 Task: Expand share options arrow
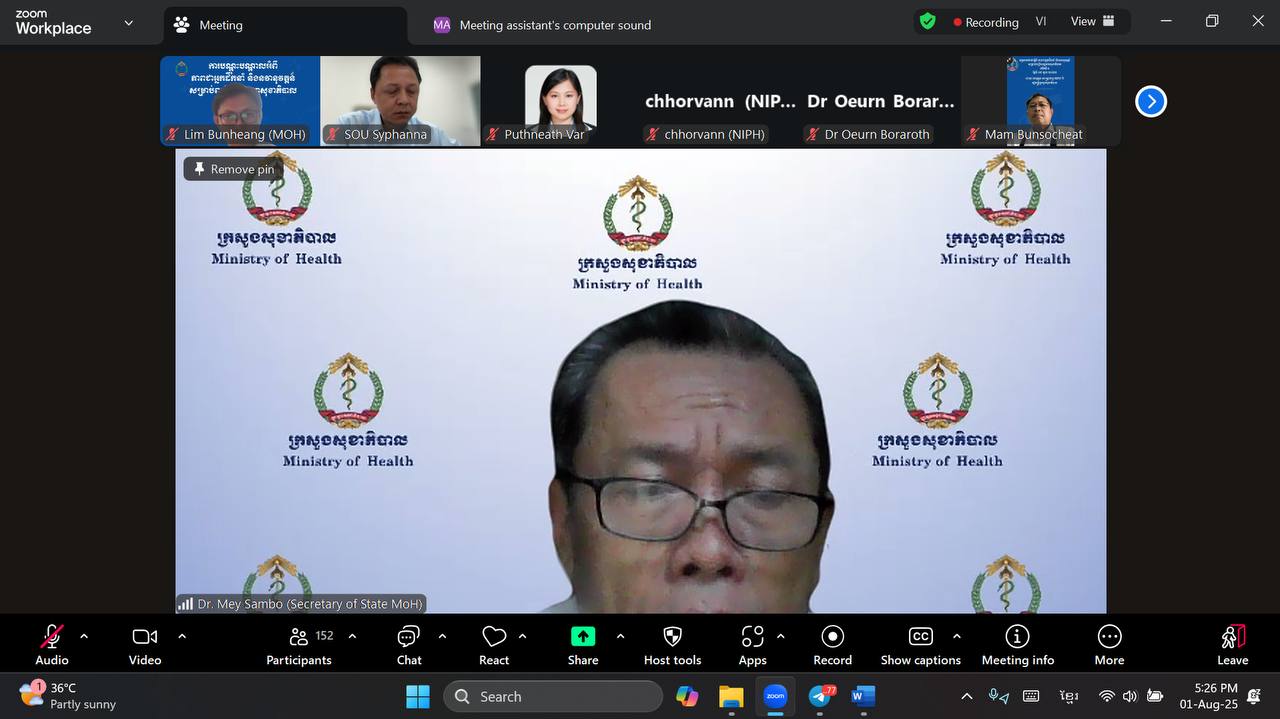point(620,636)
